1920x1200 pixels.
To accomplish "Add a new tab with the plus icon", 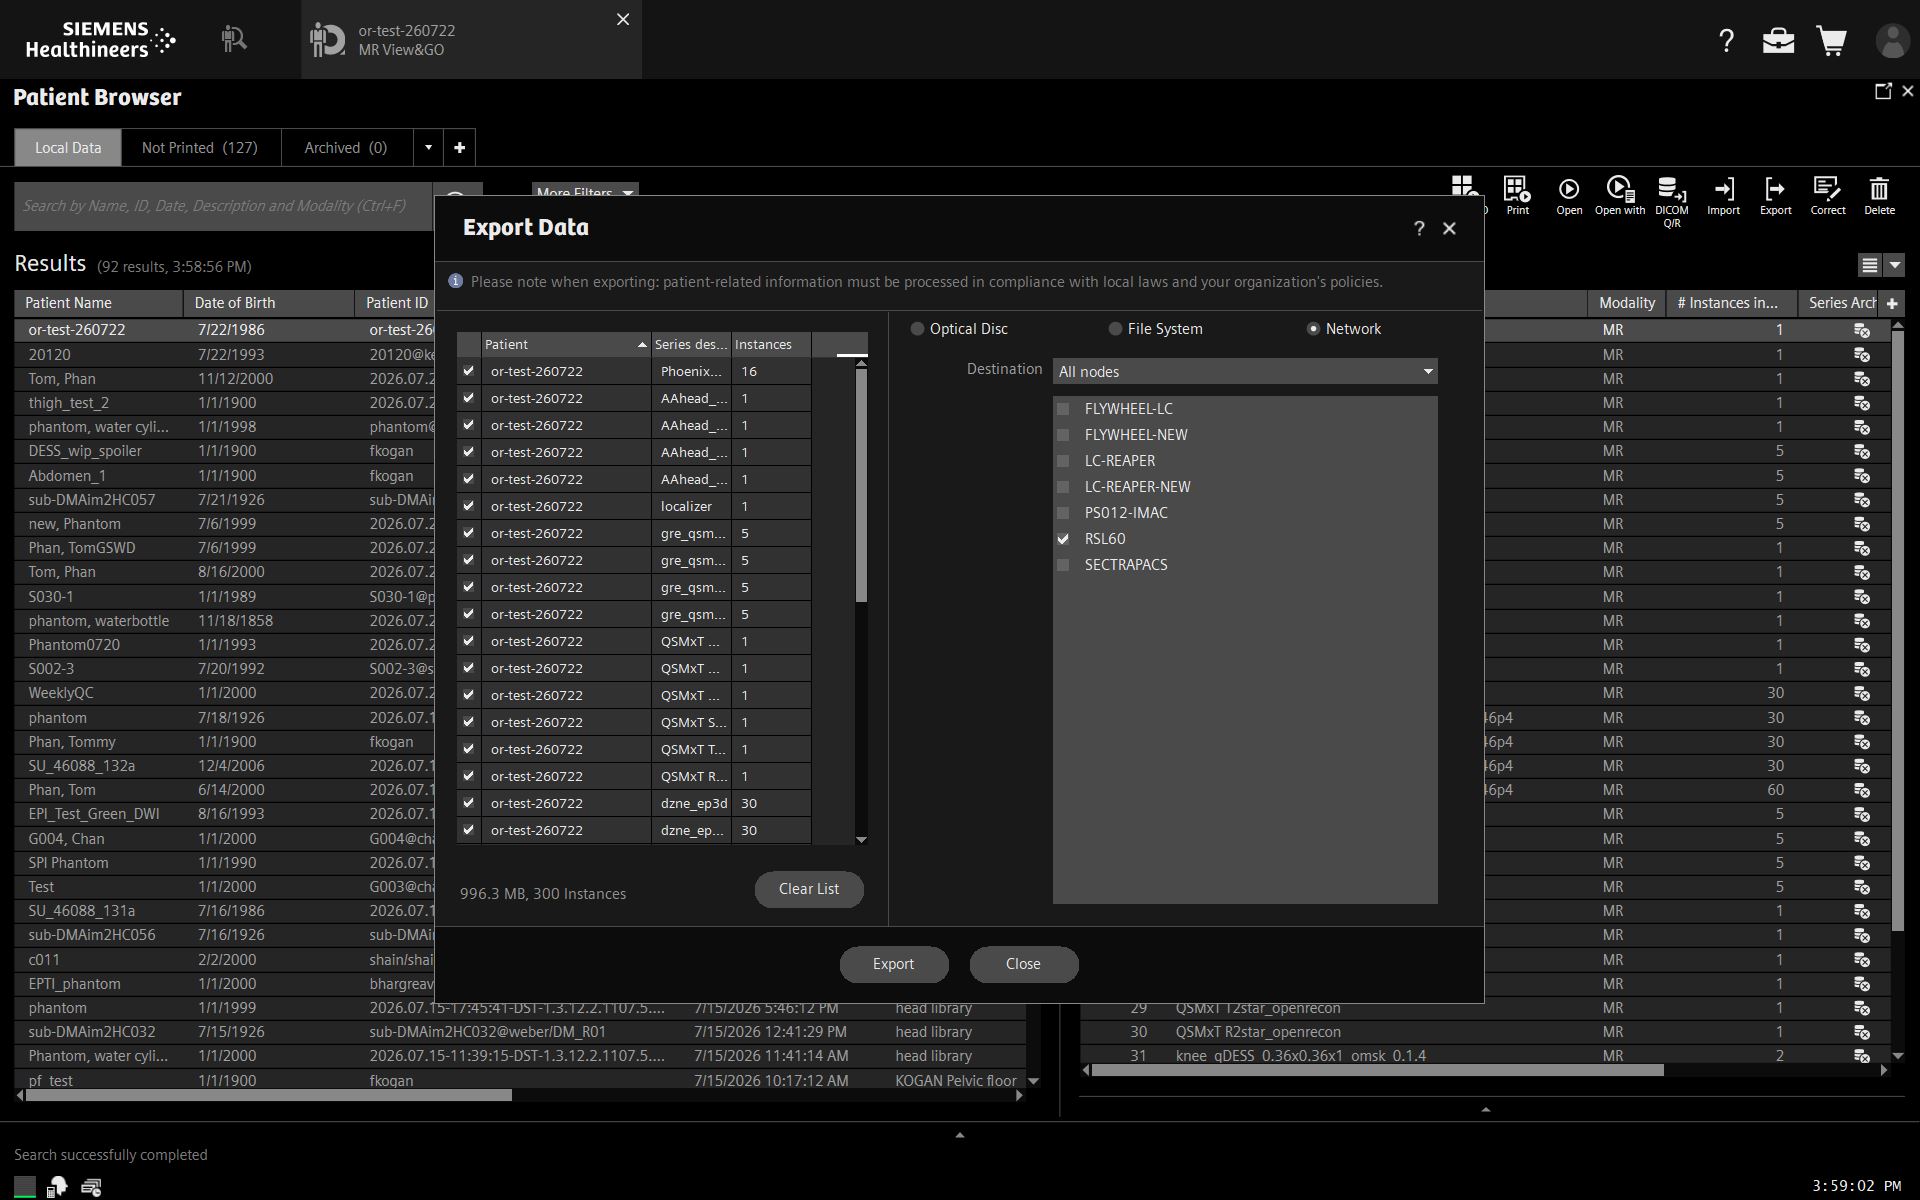I will (459, 148).
